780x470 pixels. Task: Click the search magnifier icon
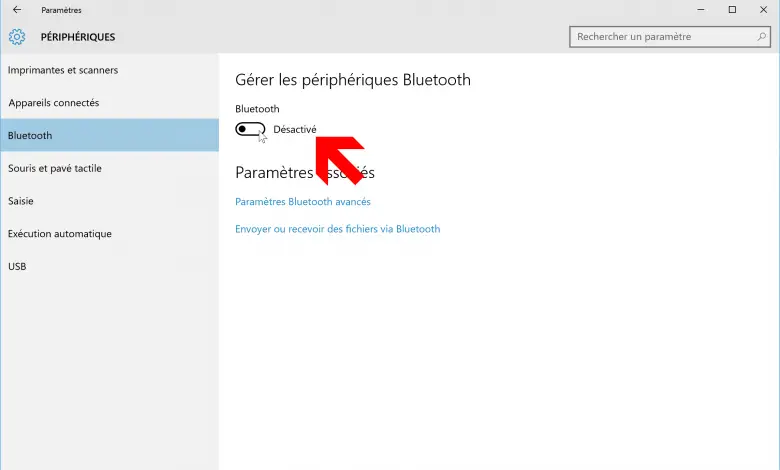point(761,37)
